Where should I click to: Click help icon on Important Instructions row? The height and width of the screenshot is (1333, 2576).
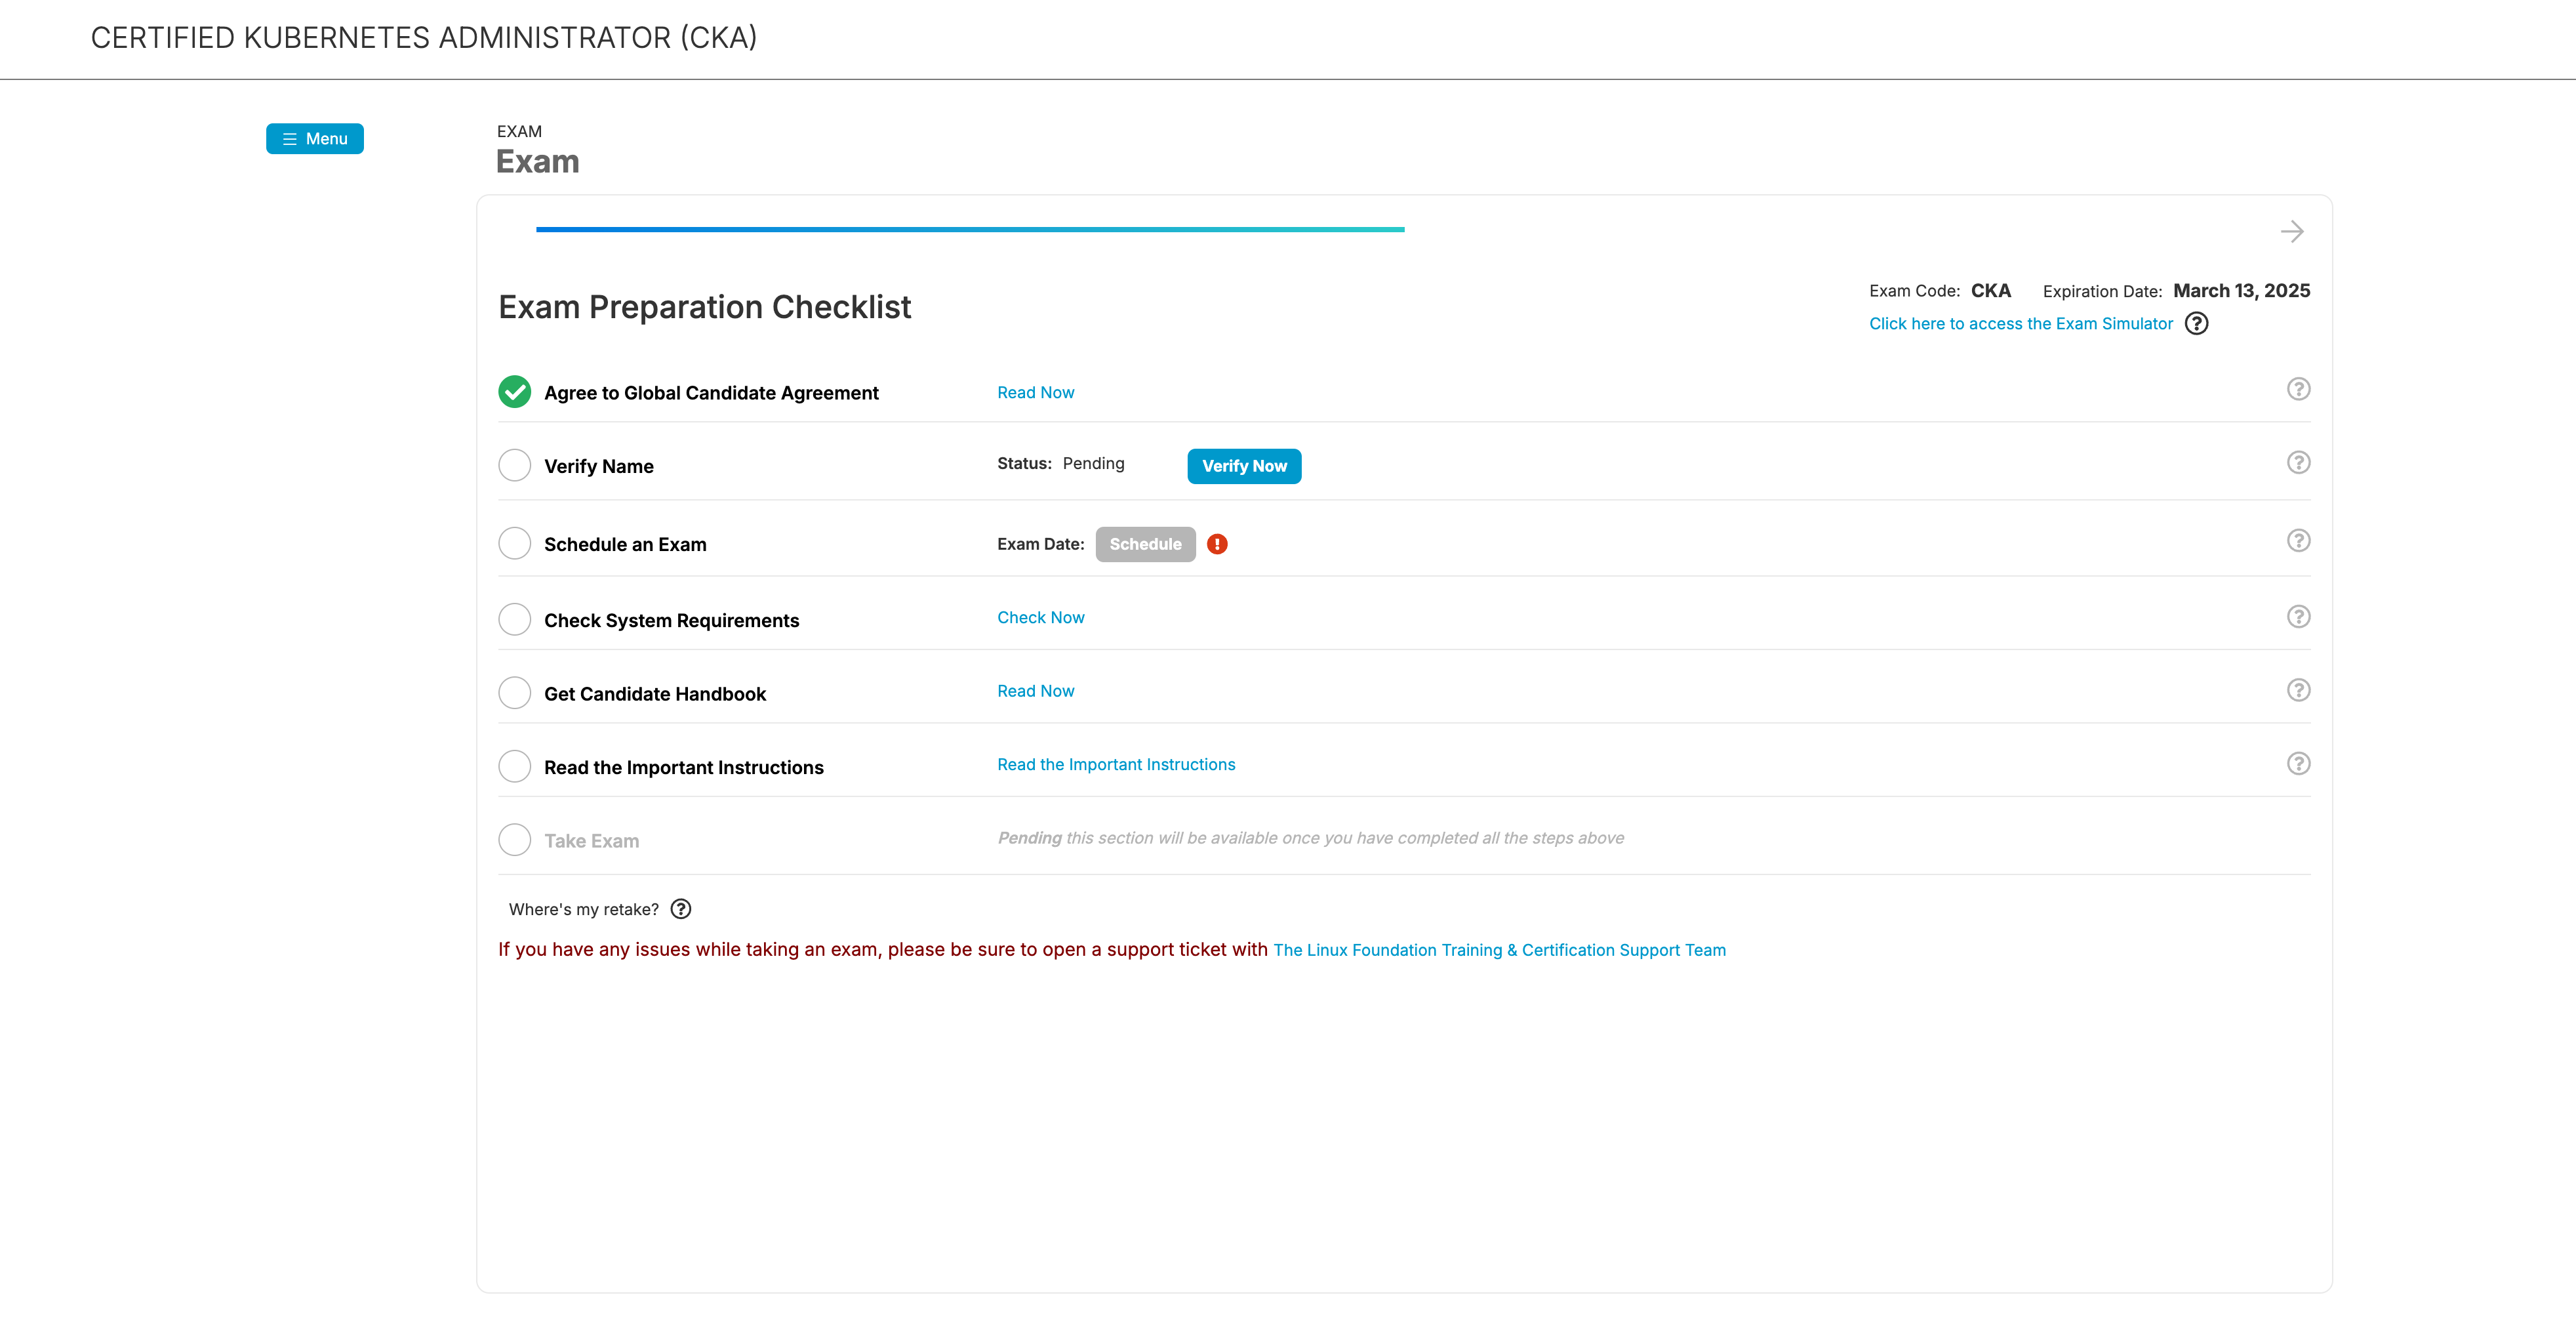2298,763
